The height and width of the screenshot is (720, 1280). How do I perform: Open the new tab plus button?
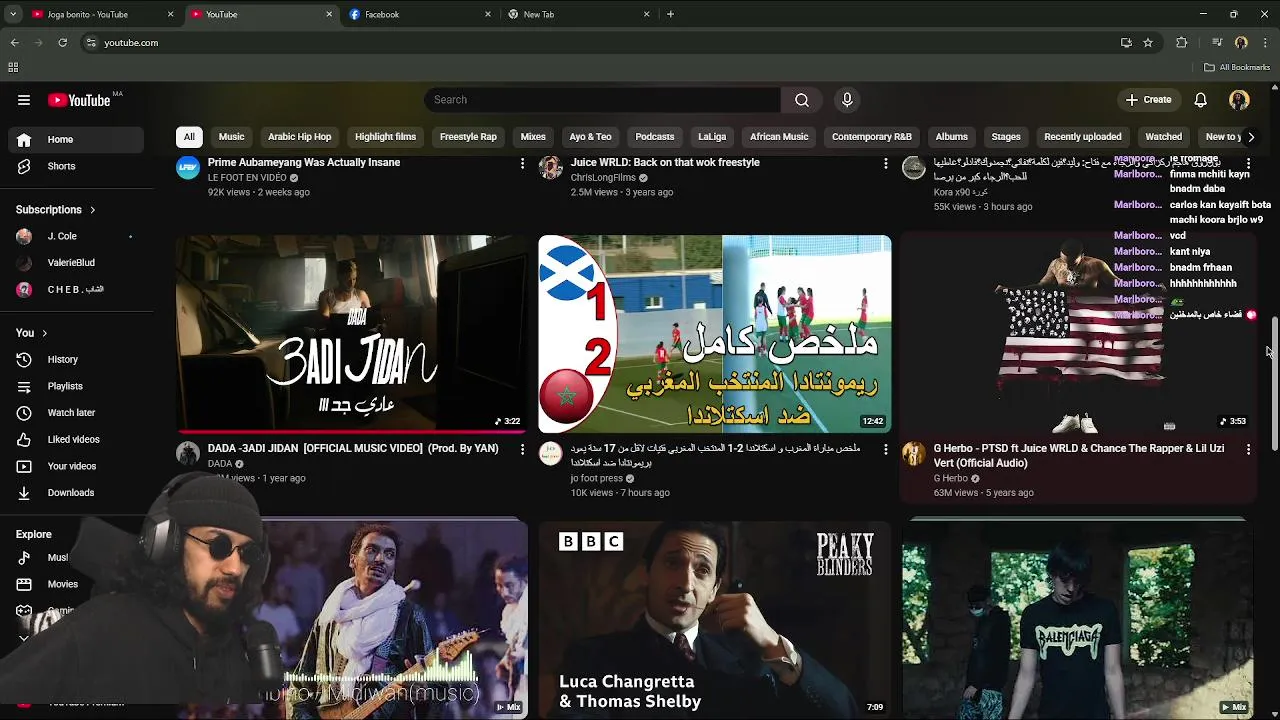670,14
